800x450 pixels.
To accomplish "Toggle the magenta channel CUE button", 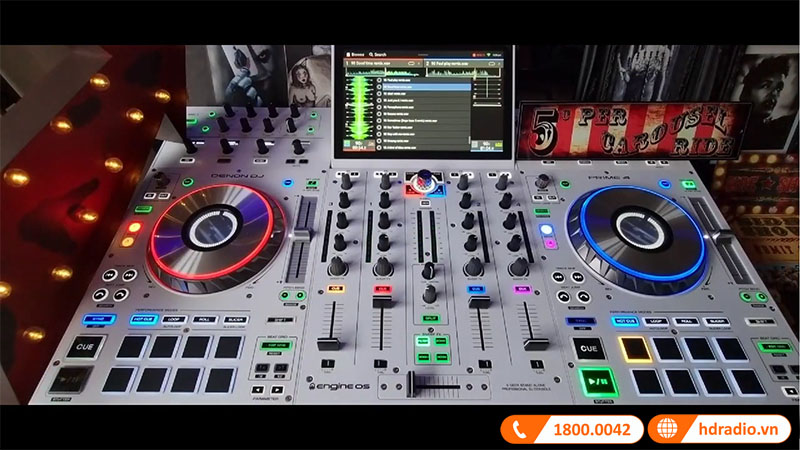I will coord(521,289).
